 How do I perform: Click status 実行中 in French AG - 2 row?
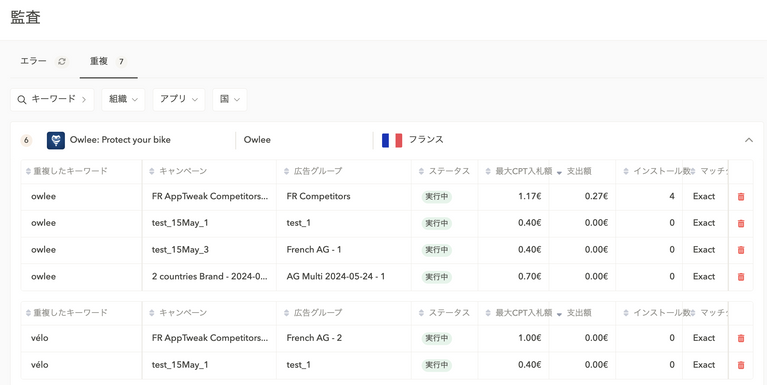click(436, 338)
